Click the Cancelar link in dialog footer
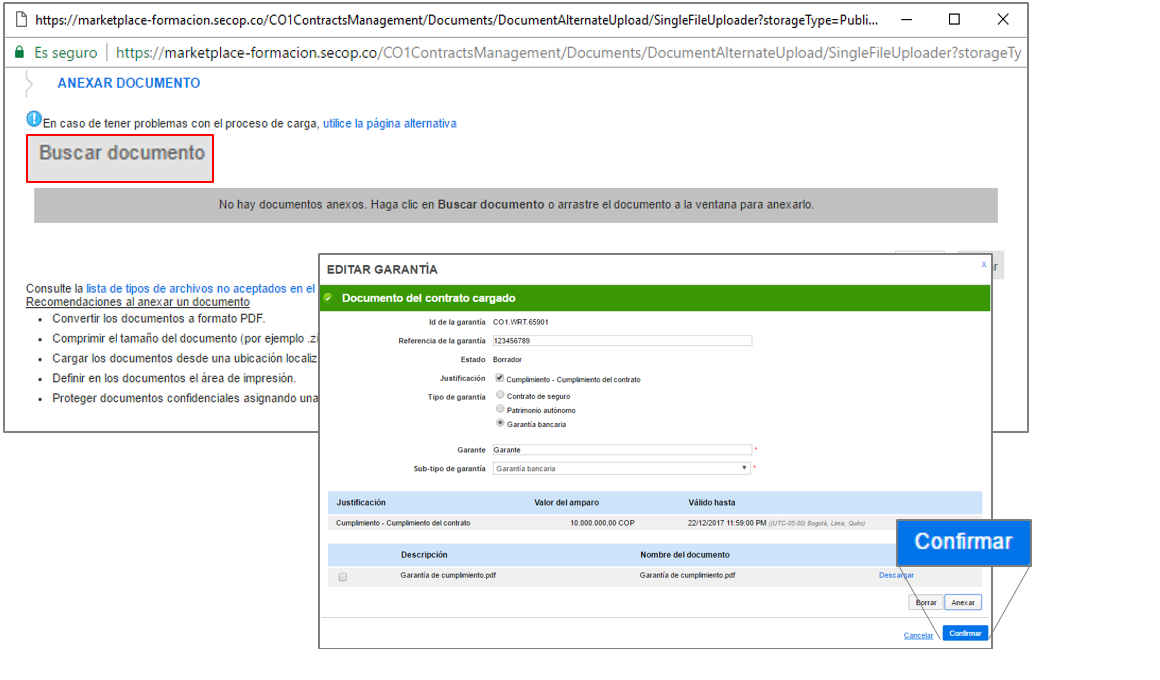 click(918, 635)
